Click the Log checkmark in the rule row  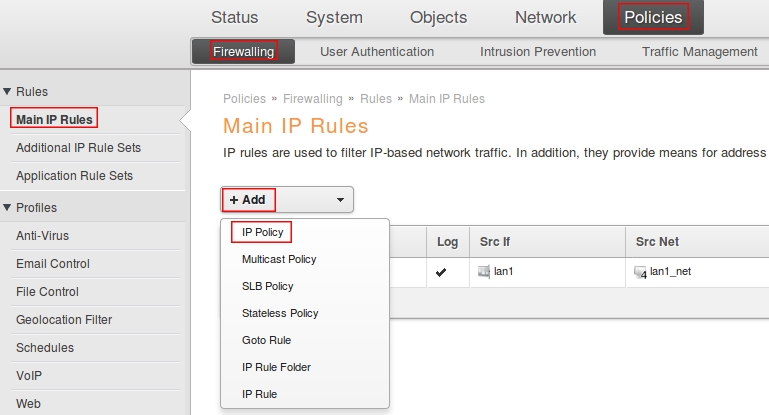point(441,271)
